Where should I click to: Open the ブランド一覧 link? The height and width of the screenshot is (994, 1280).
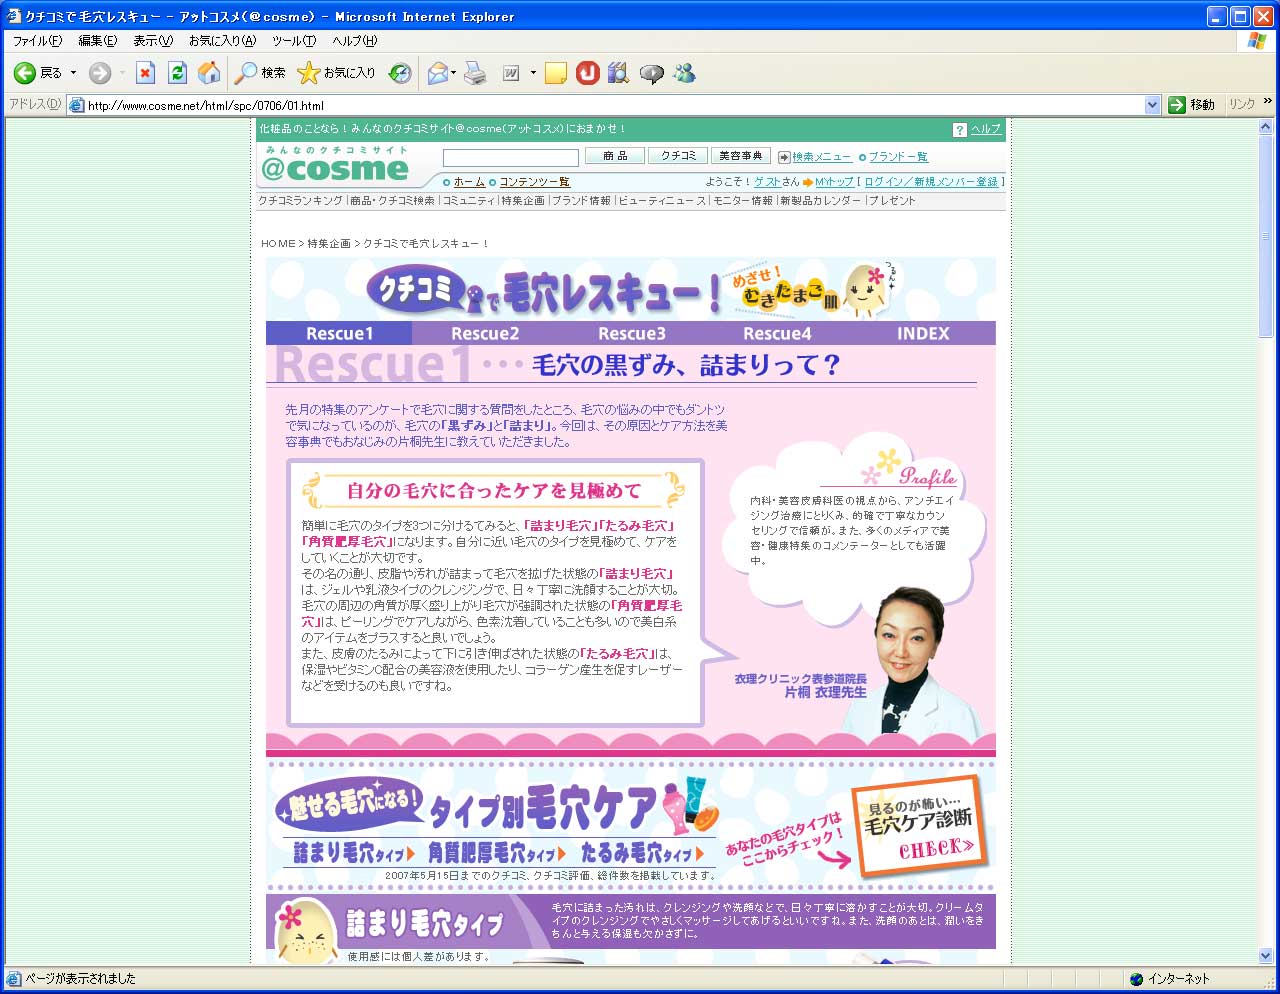pos(898,157)
